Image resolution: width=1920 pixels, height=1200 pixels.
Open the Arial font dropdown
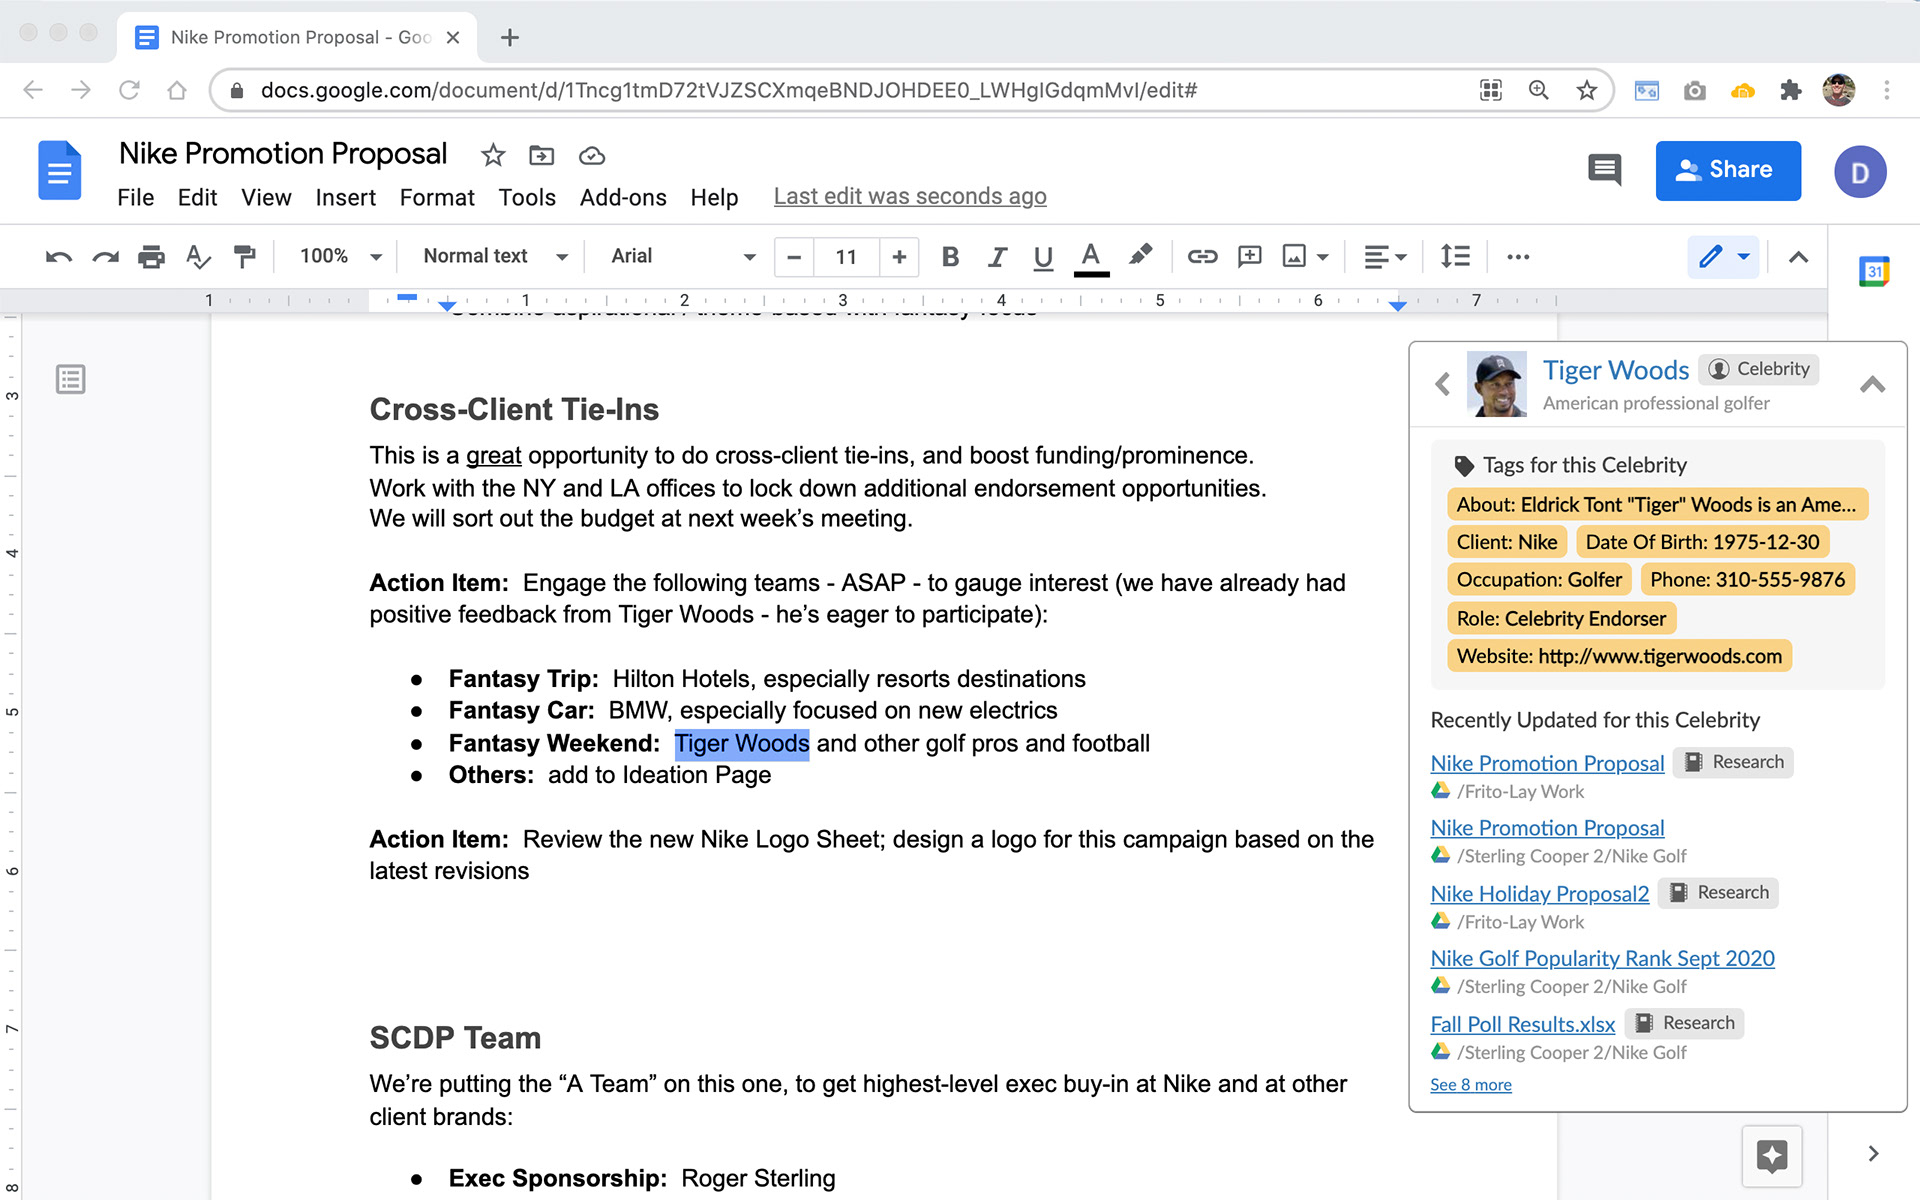683,256
